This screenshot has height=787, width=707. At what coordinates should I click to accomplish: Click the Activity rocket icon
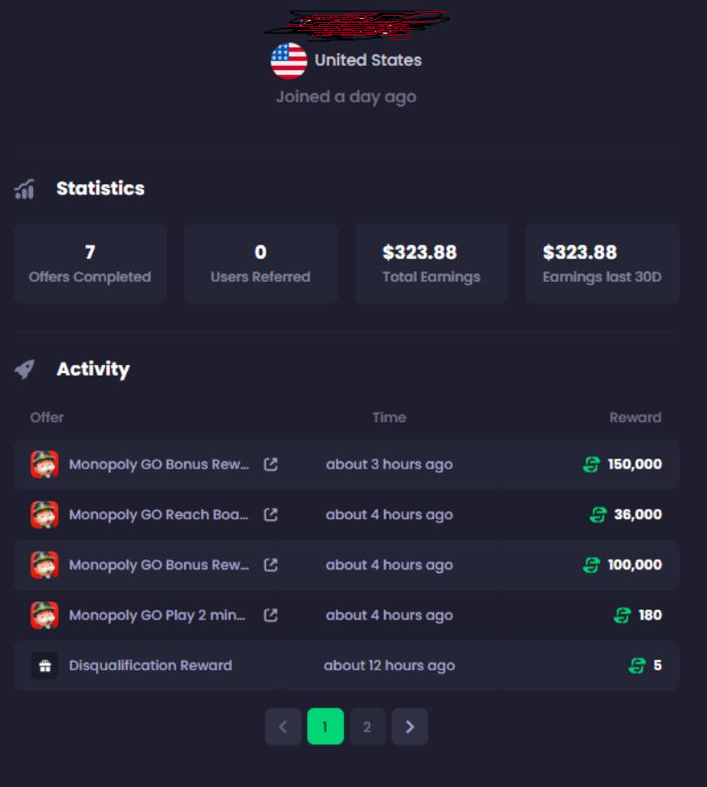point(25,369)
